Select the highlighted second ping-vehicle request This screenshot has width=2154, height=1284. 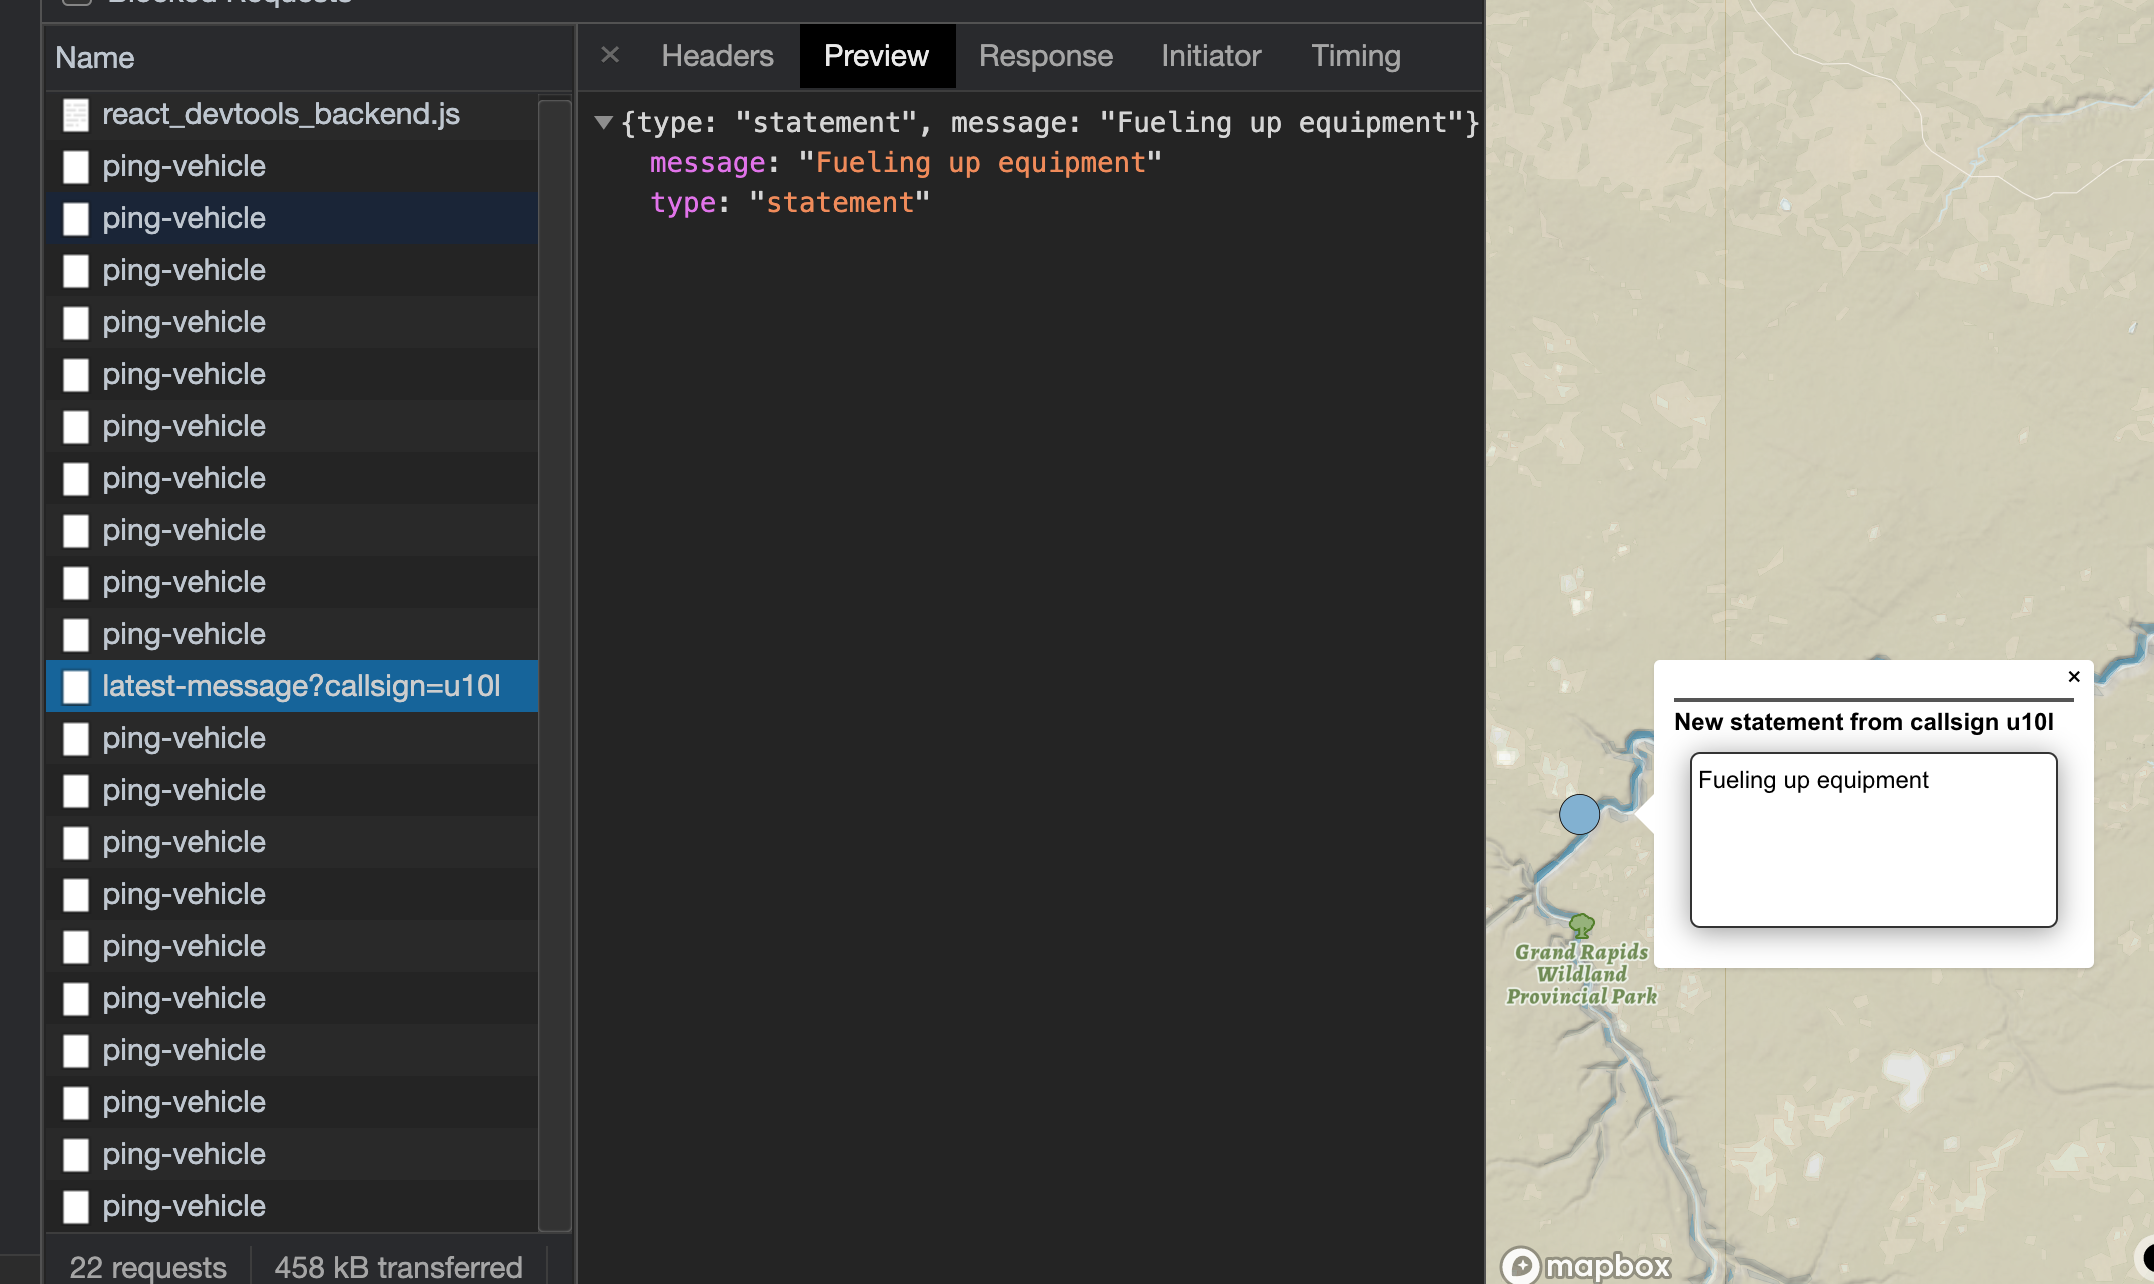tap(184, 218)
